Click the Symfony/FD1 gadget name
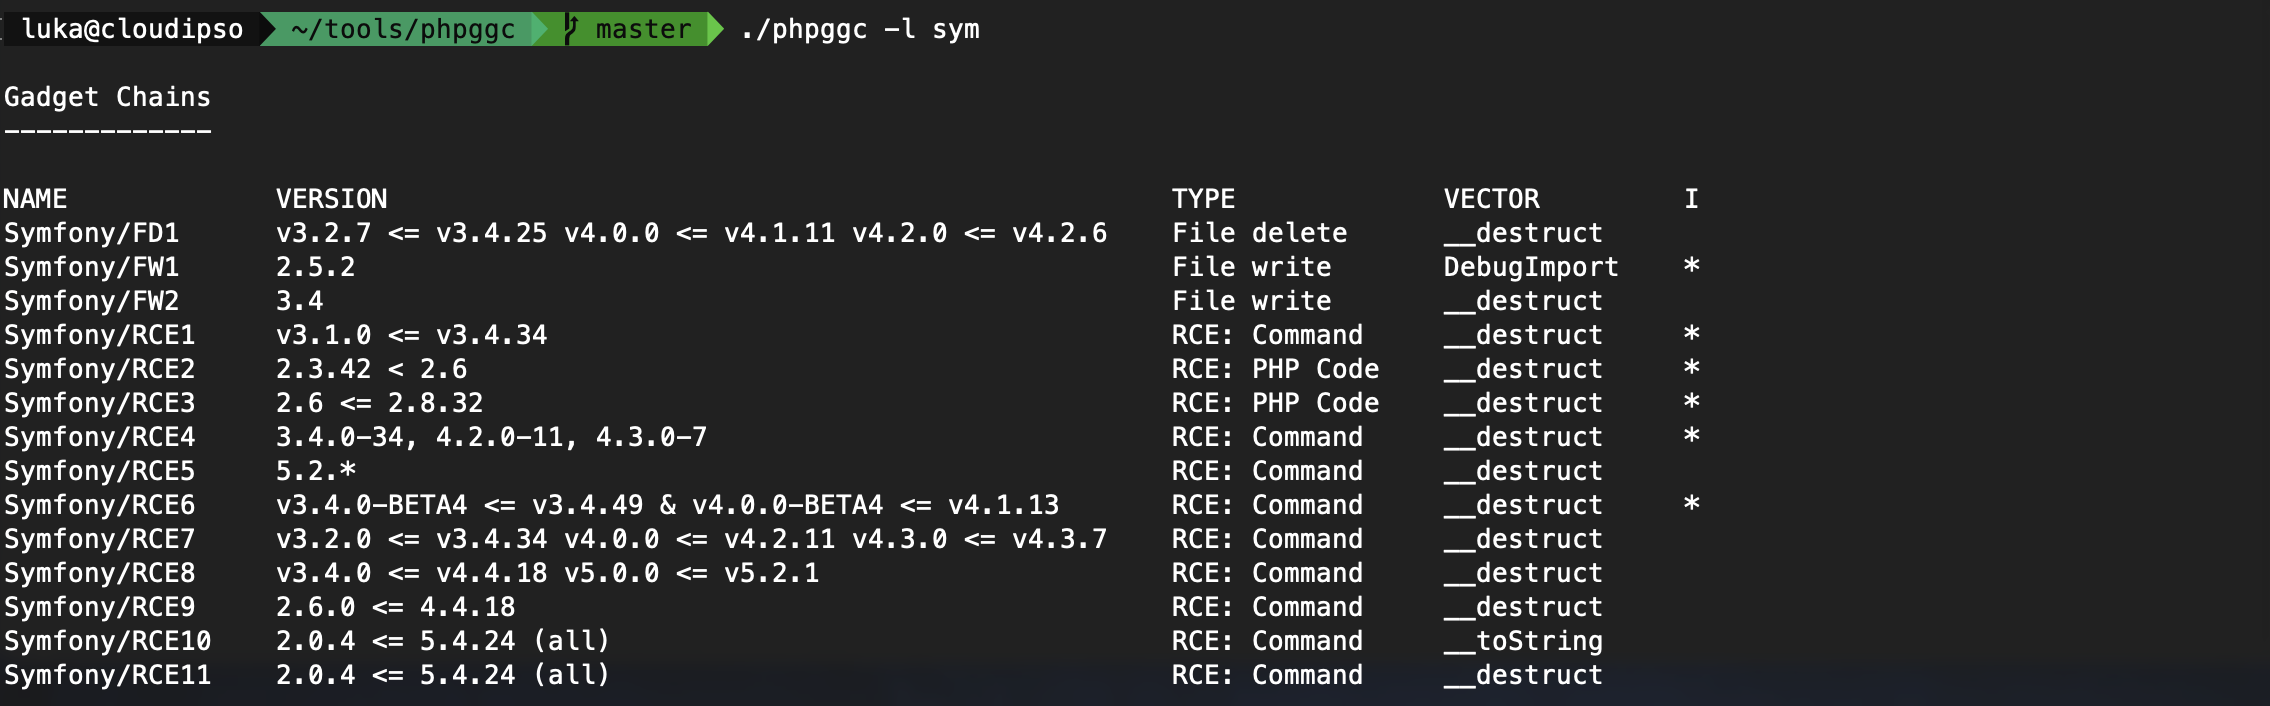This screenshot has height=706, width=2270. [x=91, y=233]
